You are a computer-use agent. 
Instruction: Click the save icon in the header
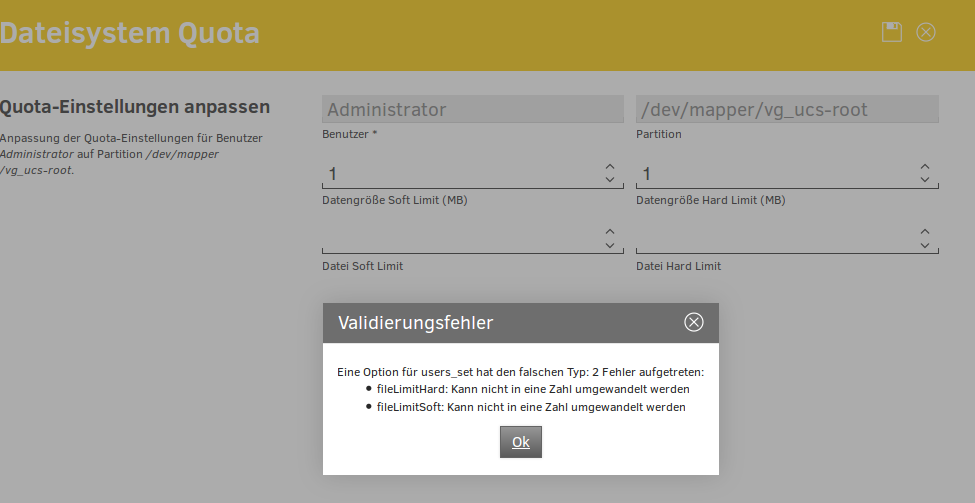click(x=891, y=32)
